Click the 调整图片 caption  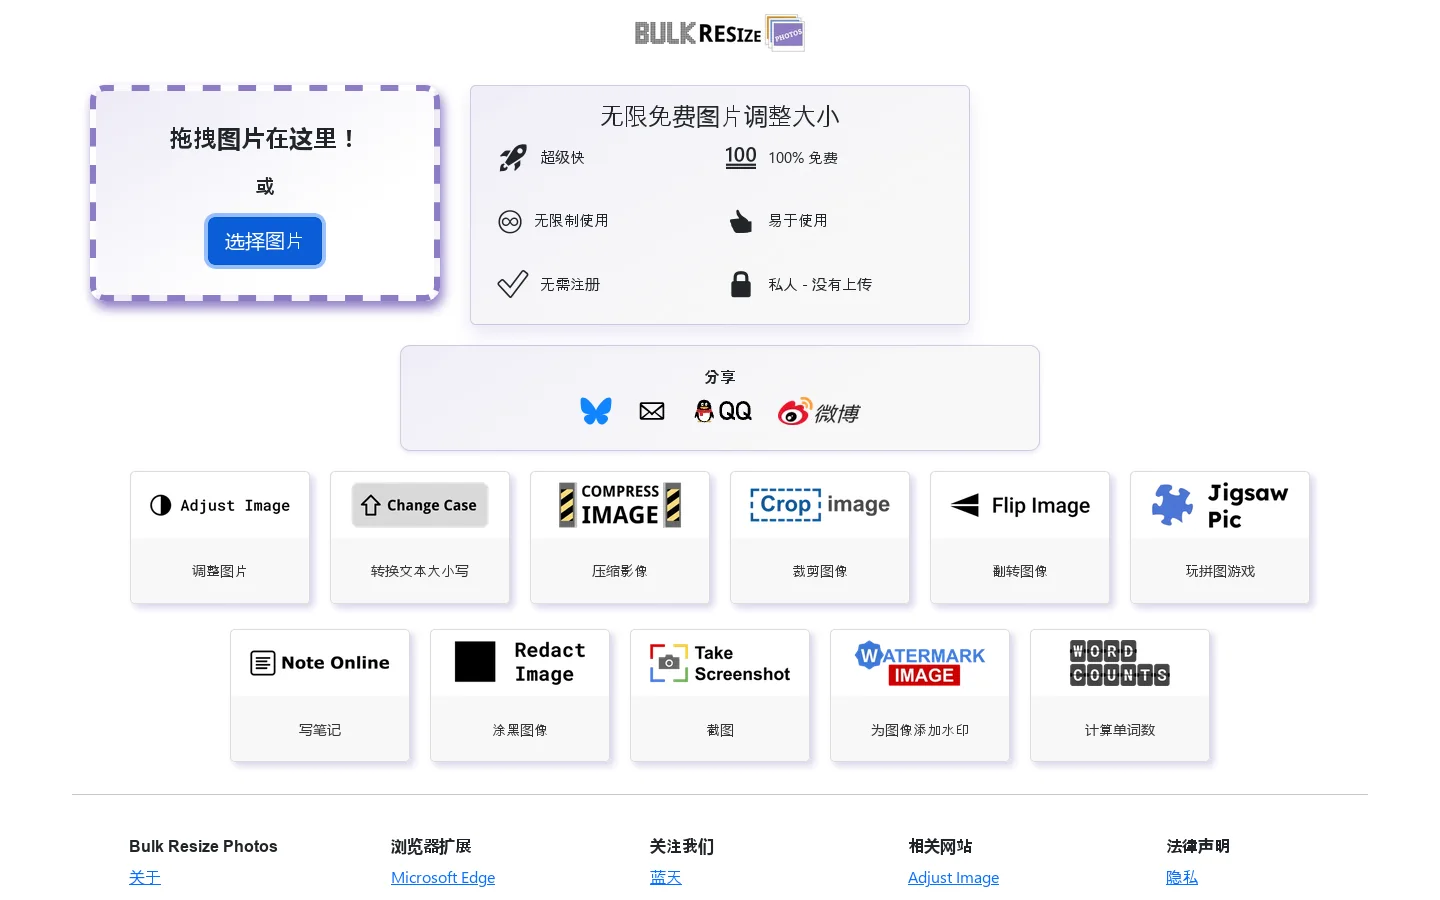[x=220, y=571]
